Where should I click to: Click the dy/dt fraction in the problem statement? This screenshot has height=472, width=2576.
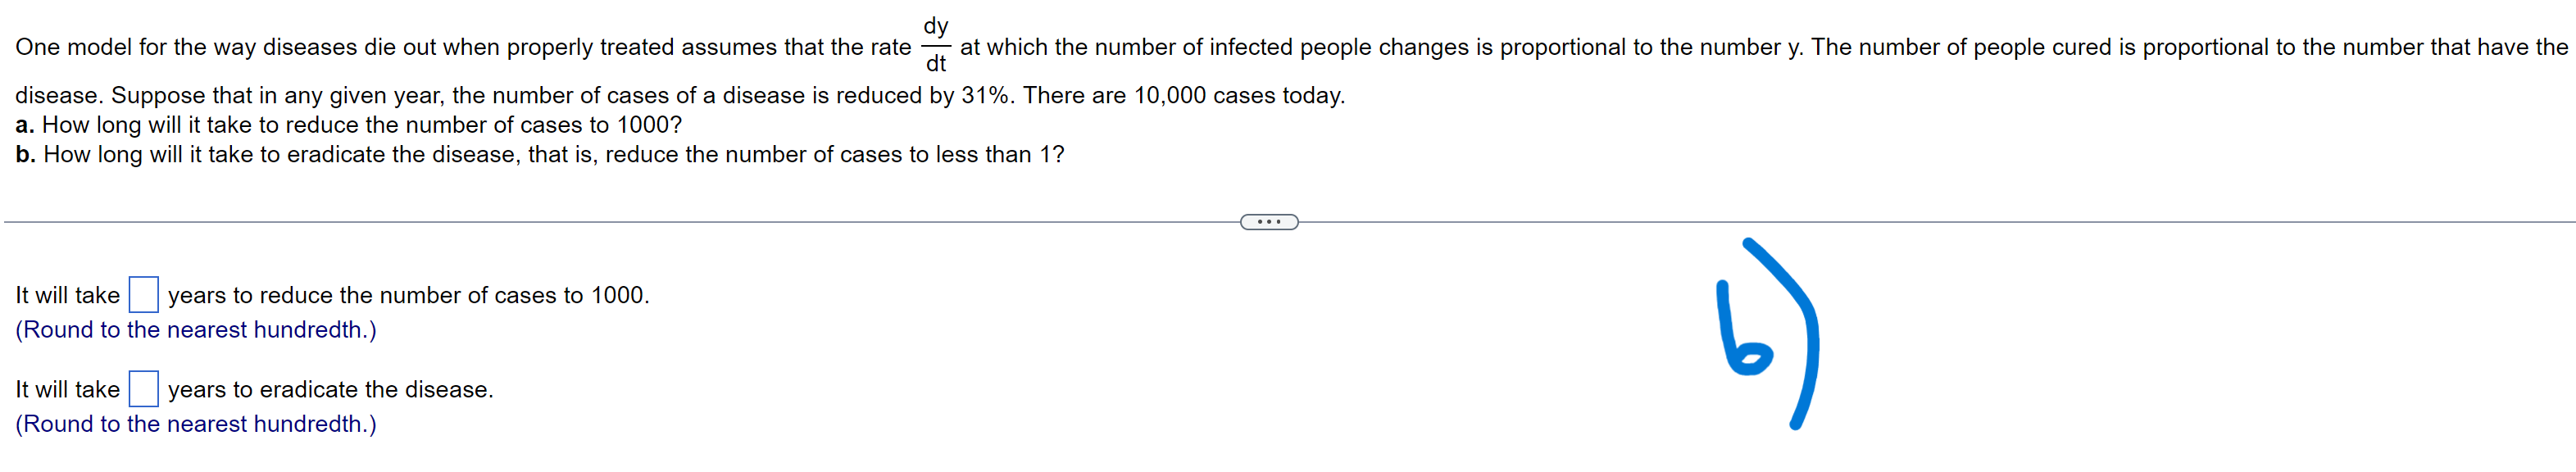pos(938,45)
